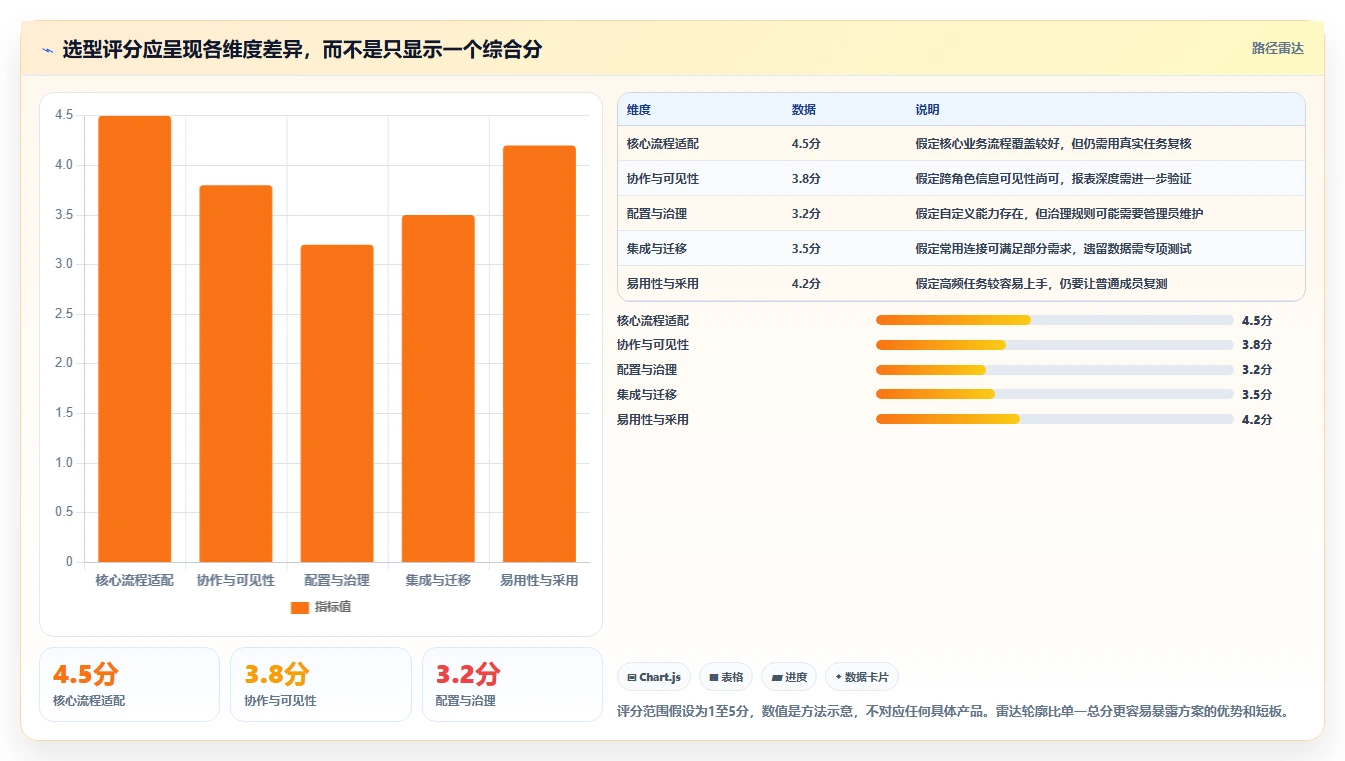Click the 指标值 legend label
This screenshot has width=1345, height=761.
click(x=332, y=607)
